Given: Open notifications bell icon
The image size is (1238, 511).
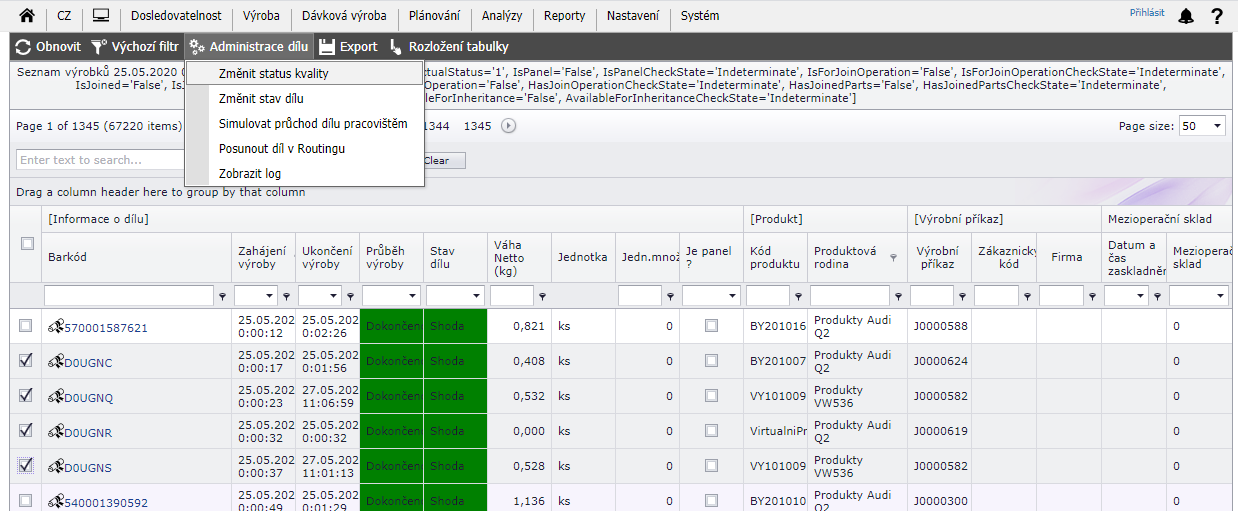Looking at the screenshot, I should [1186, 16].
